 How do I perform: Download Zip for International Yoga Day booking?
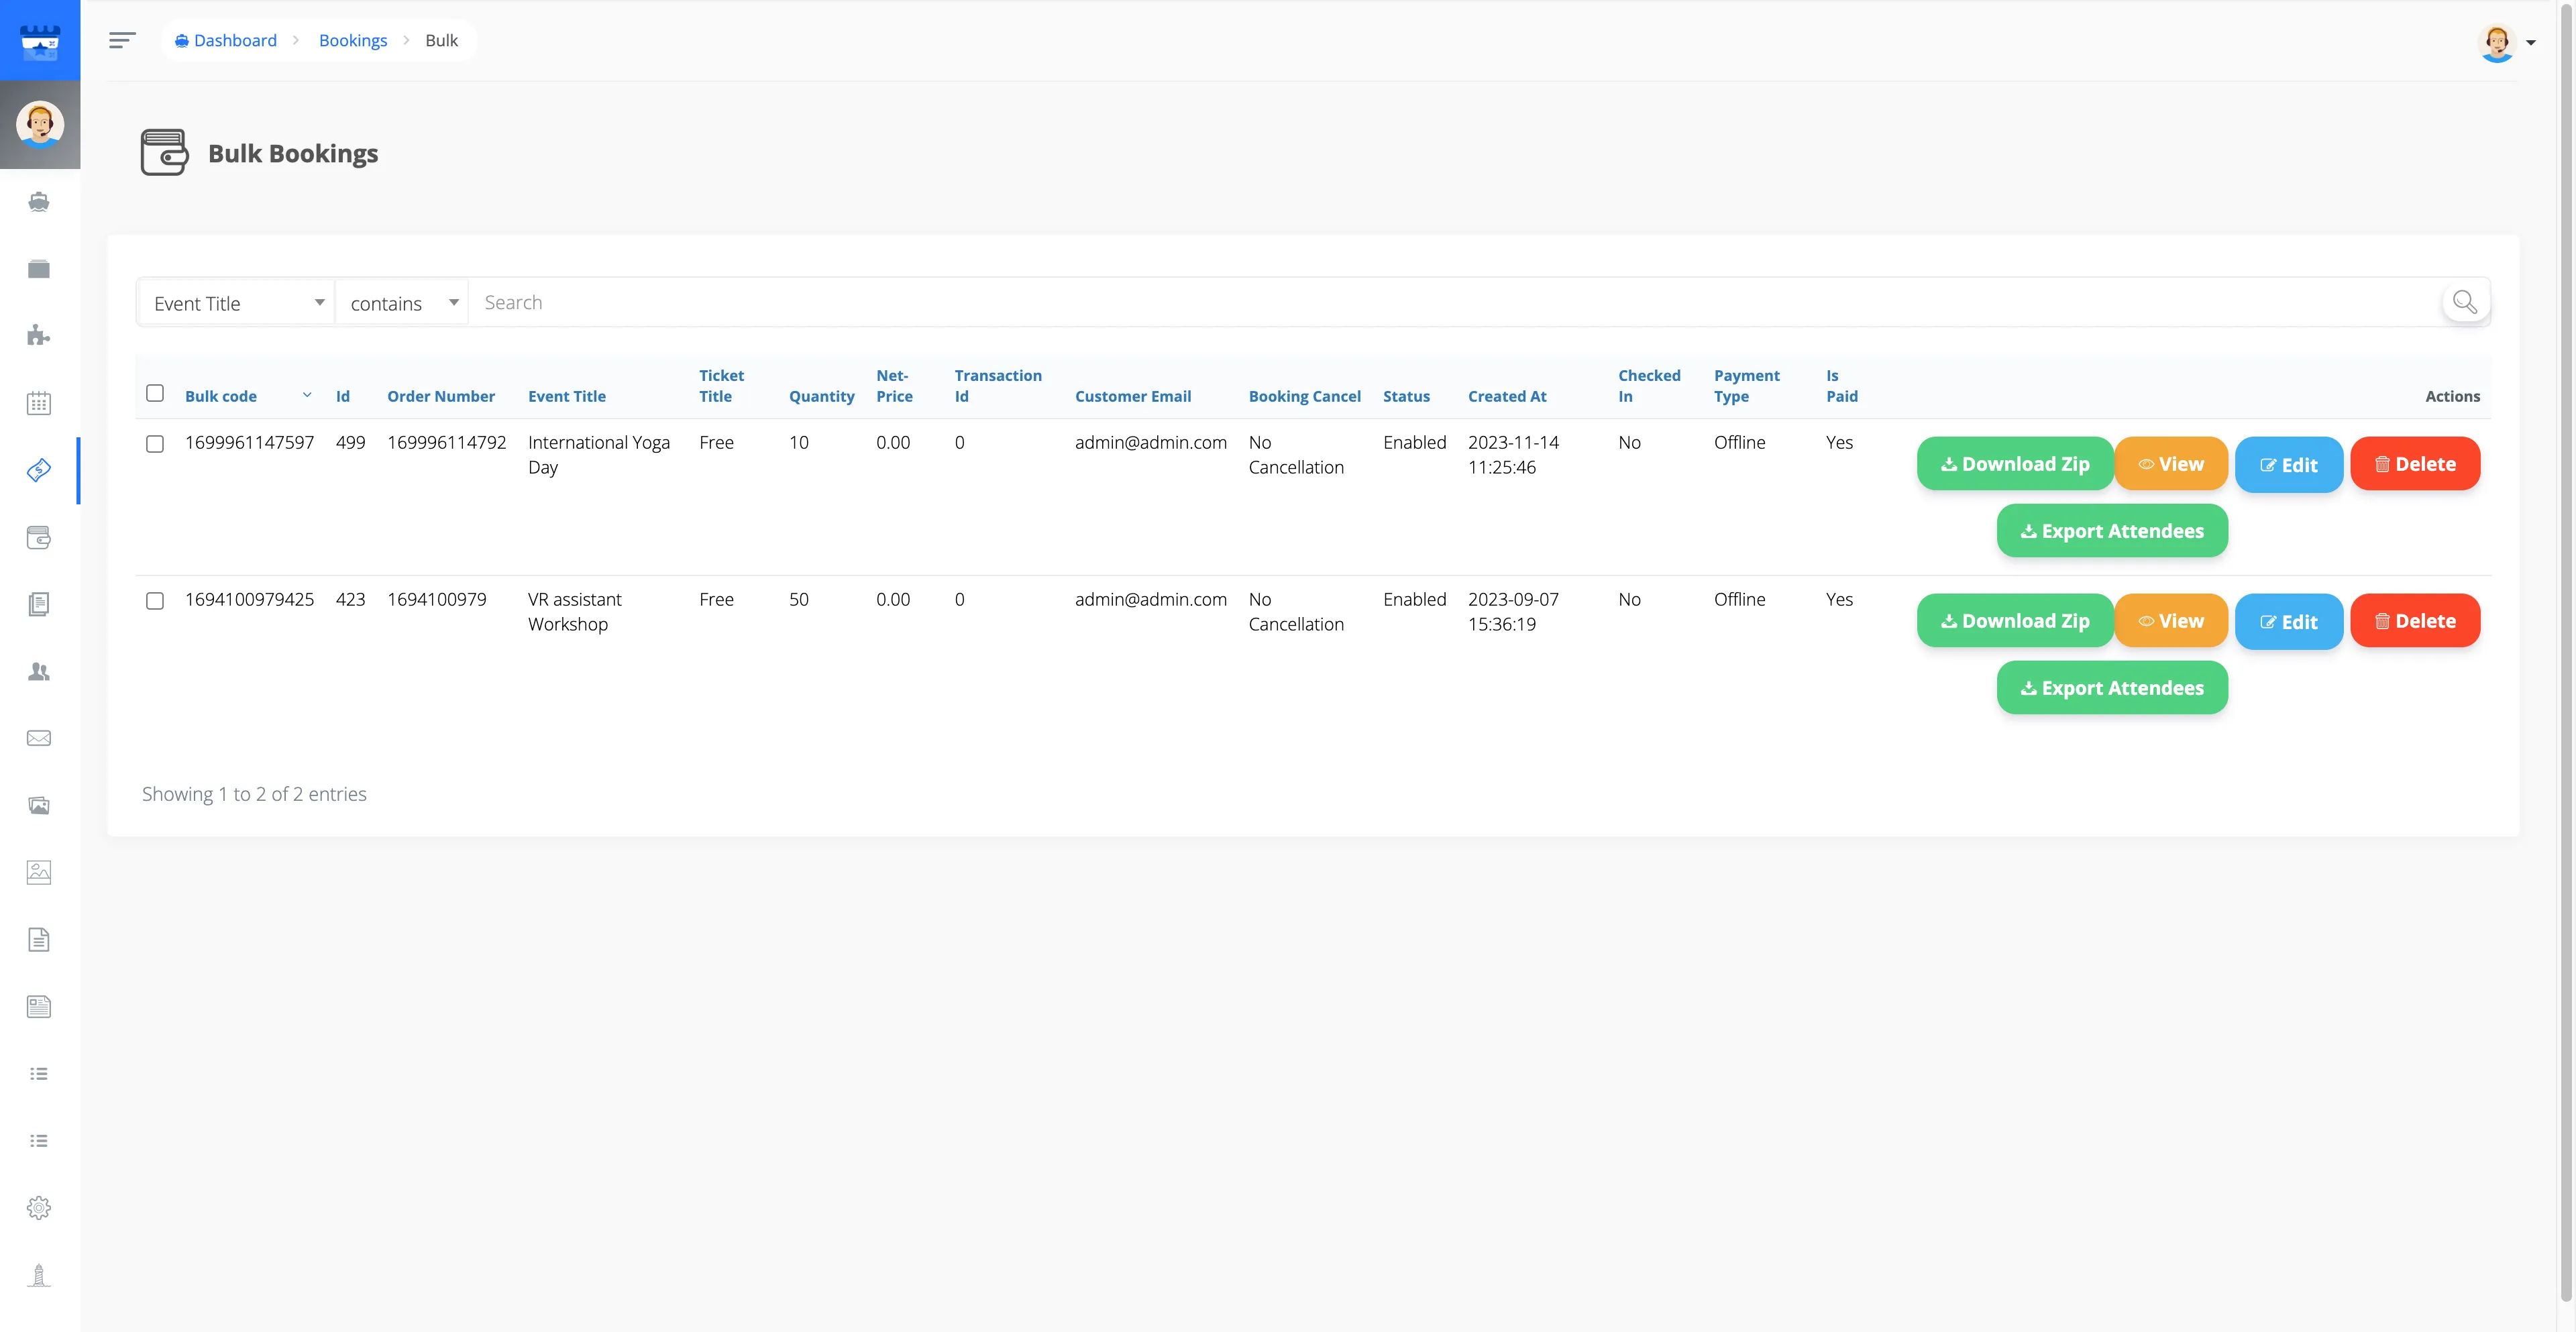(2014, 464)
